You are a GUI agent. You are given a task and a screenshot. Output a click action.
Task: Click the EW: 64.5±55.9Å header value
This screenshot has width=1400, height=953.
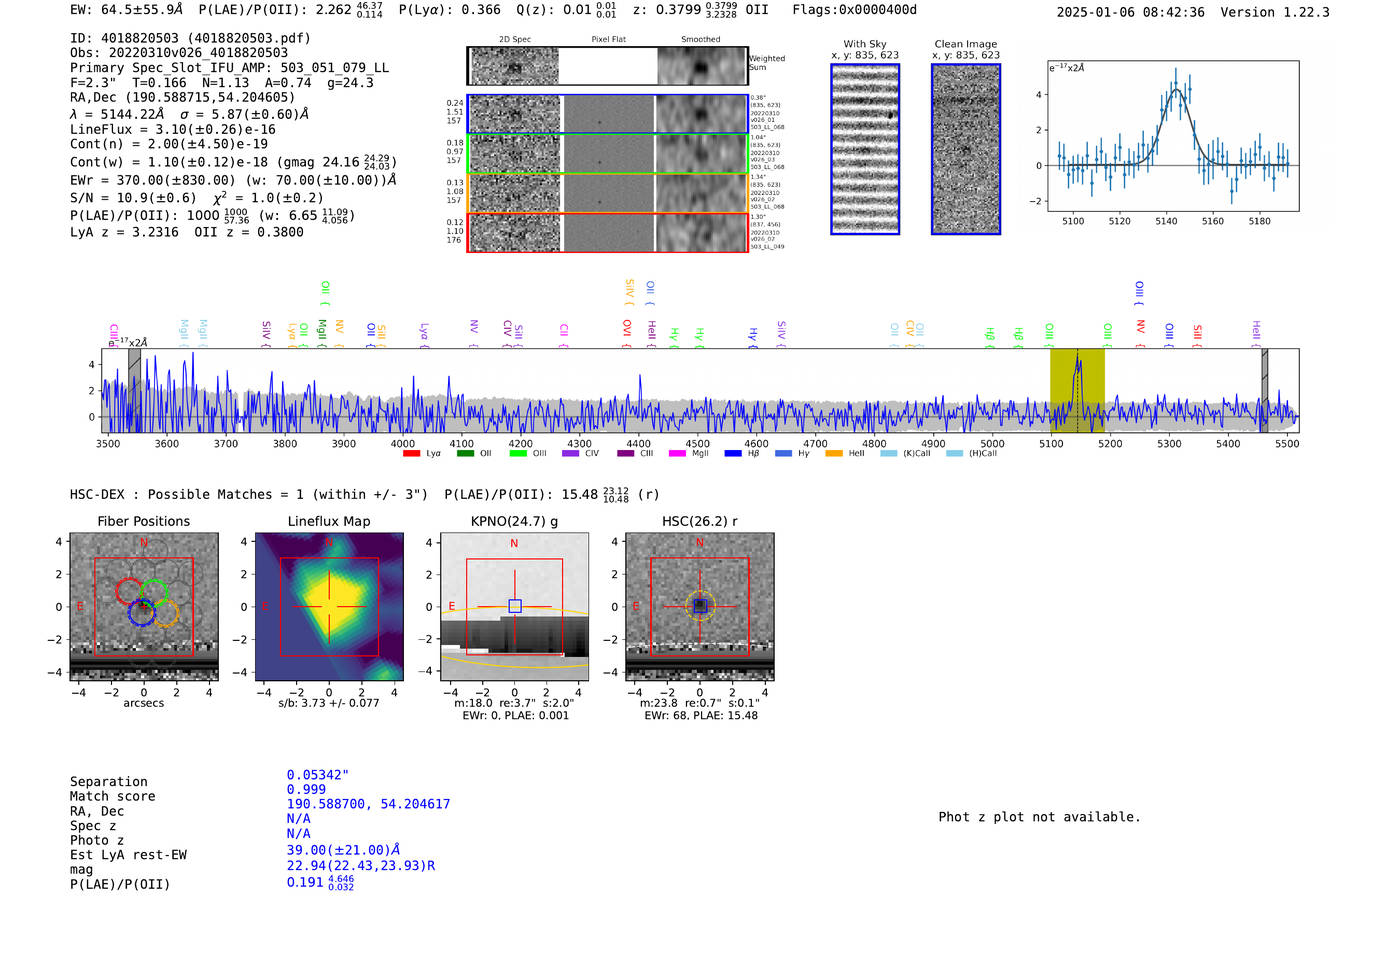pos(127,10)
